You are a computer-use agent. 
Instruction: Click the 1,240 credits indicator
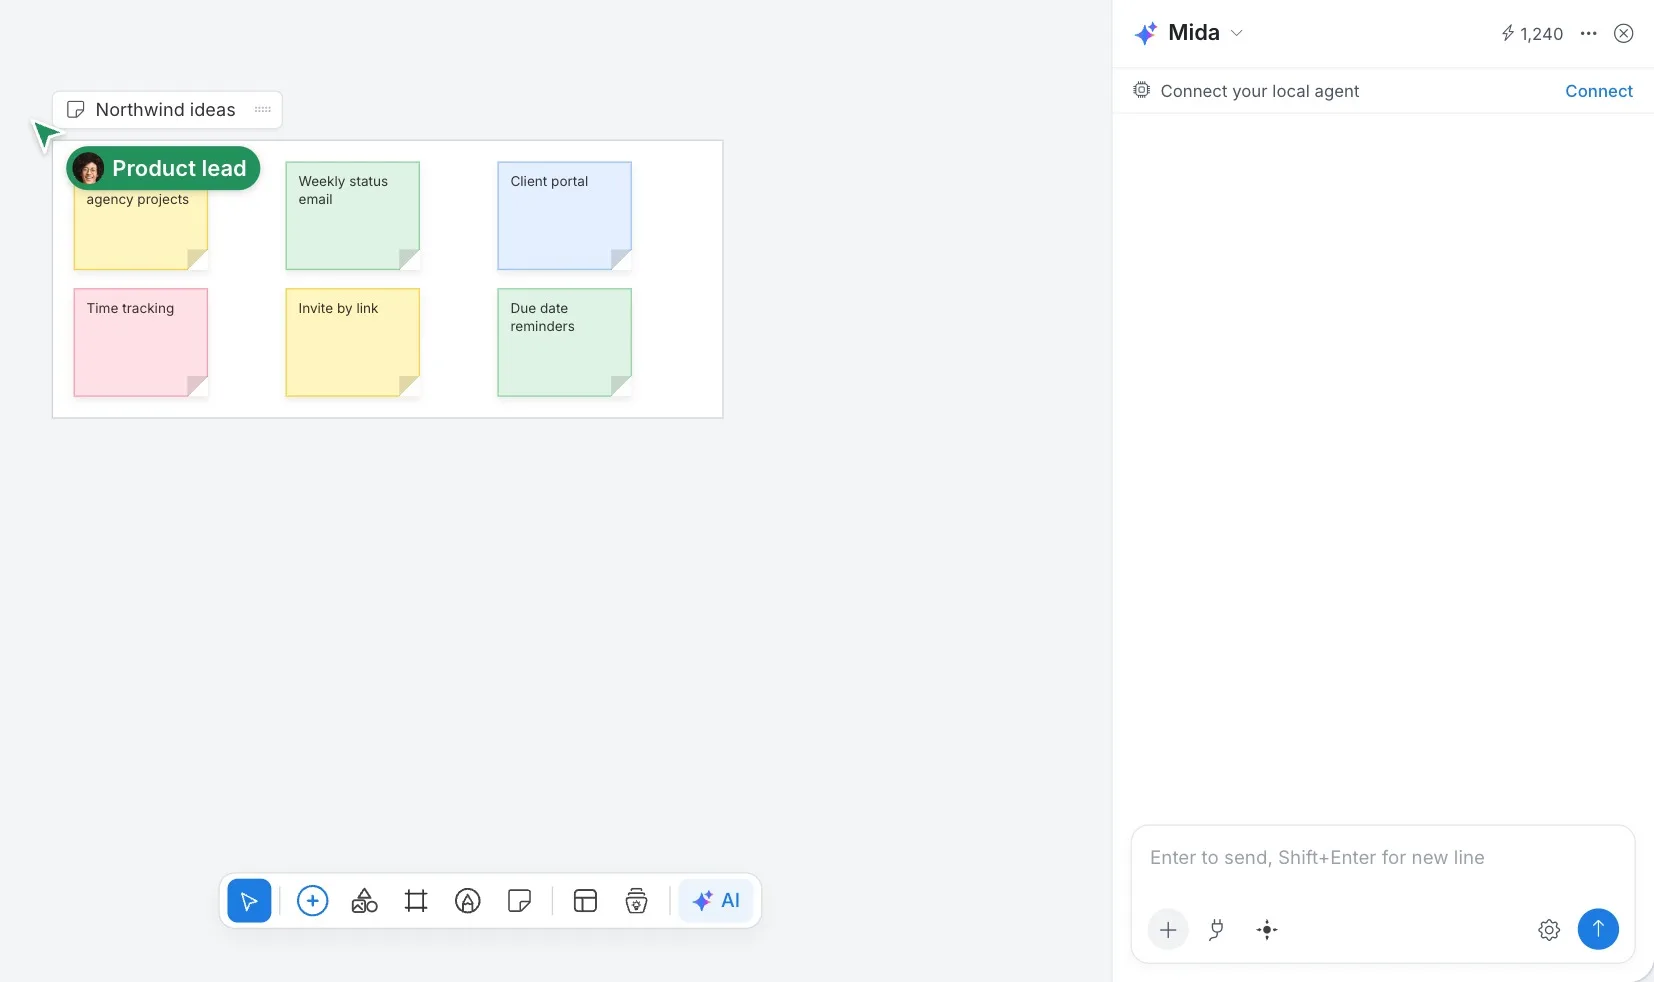point(1532,34)
